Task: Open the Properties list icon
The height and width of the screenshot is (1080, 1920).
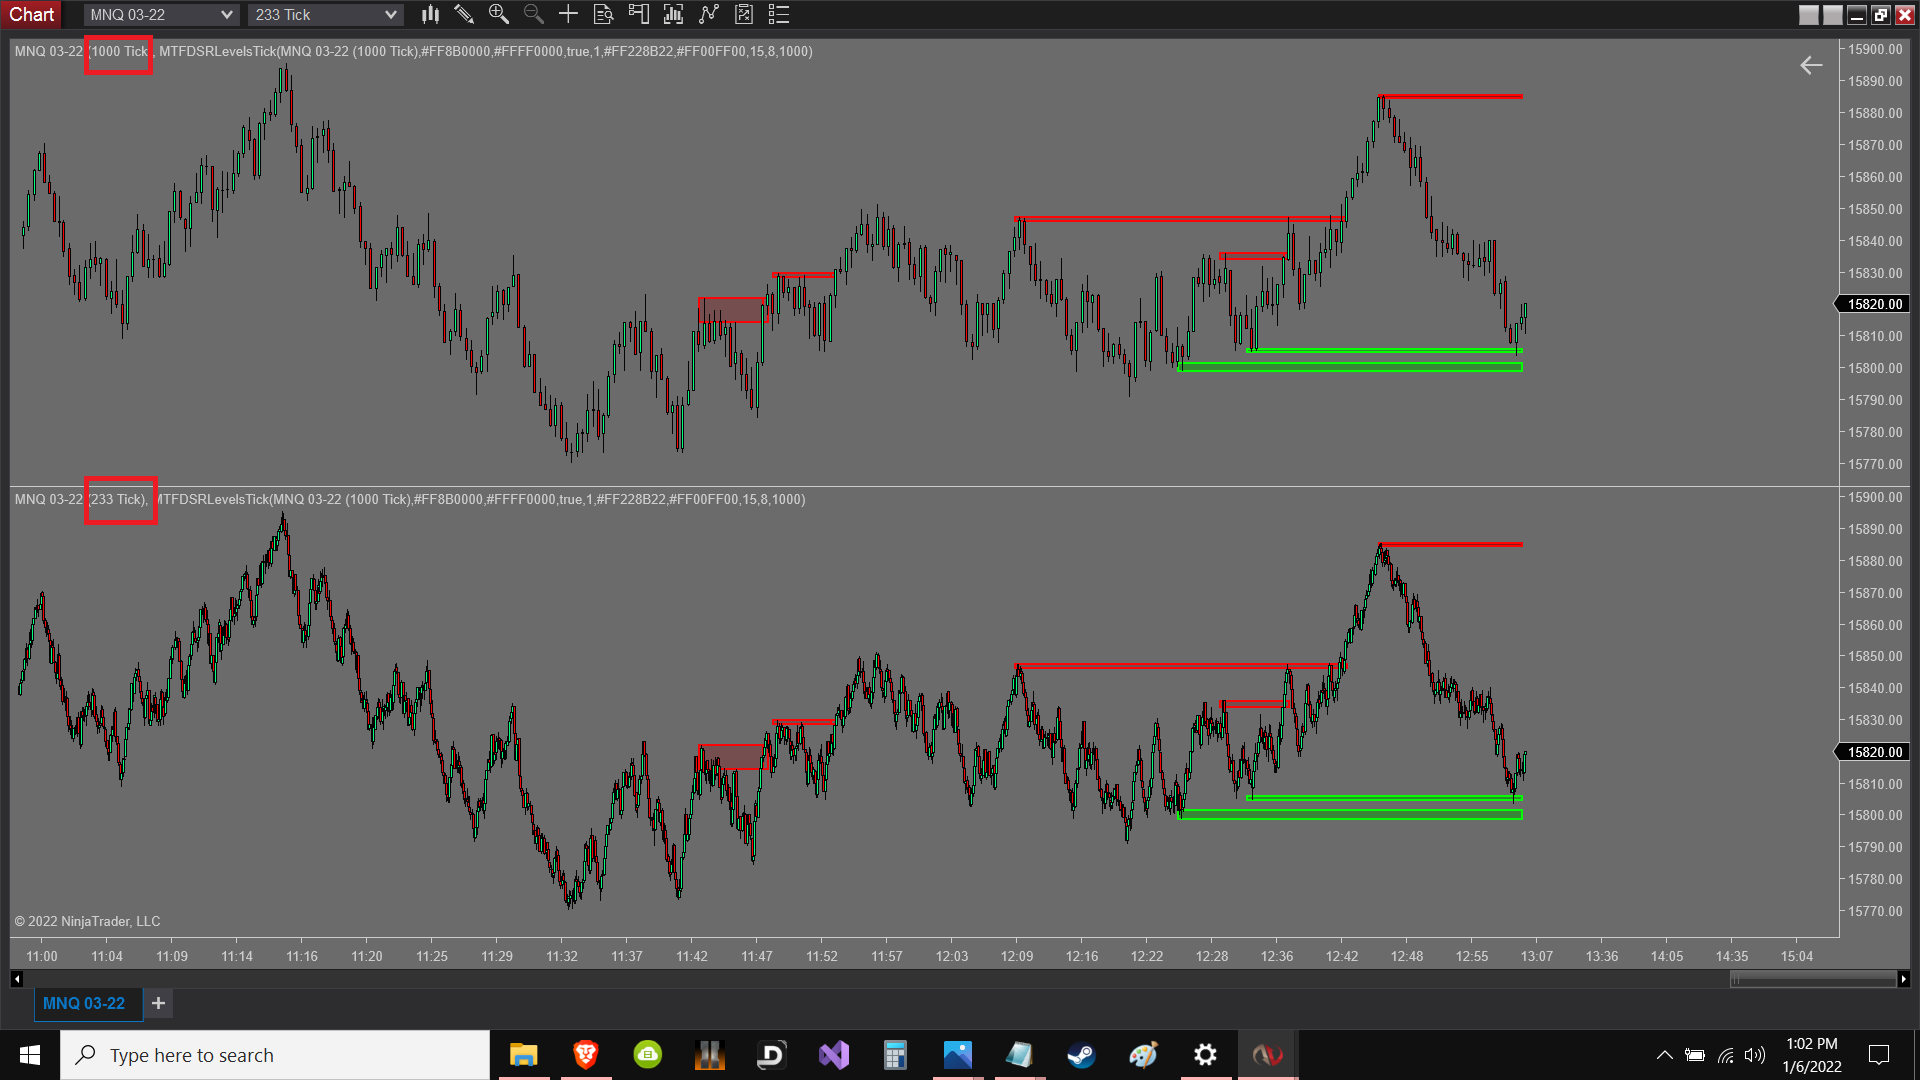Action: click(778, 14)
